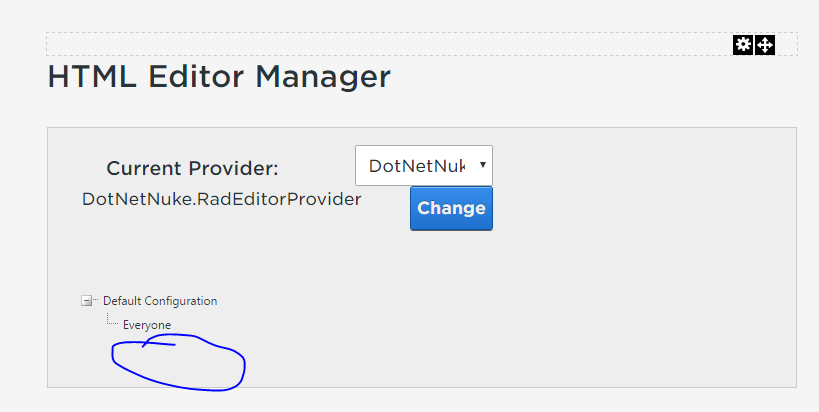Click the dashed module action bar area

coord(387,44)
